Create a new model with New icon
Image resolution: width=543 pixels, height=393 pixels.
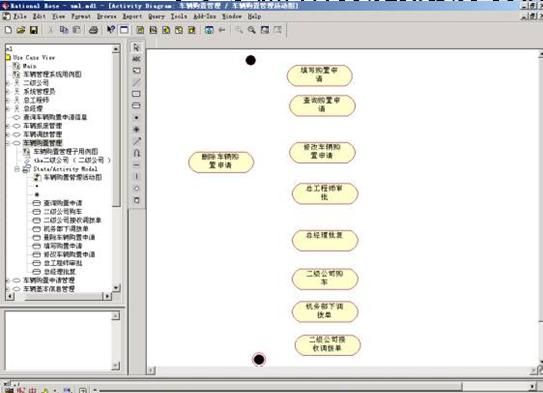point(8,30)
